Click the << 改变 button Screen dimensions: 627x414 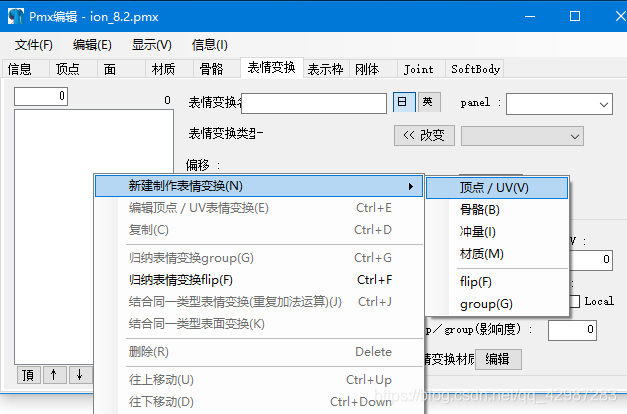click(x=424, y=136)
